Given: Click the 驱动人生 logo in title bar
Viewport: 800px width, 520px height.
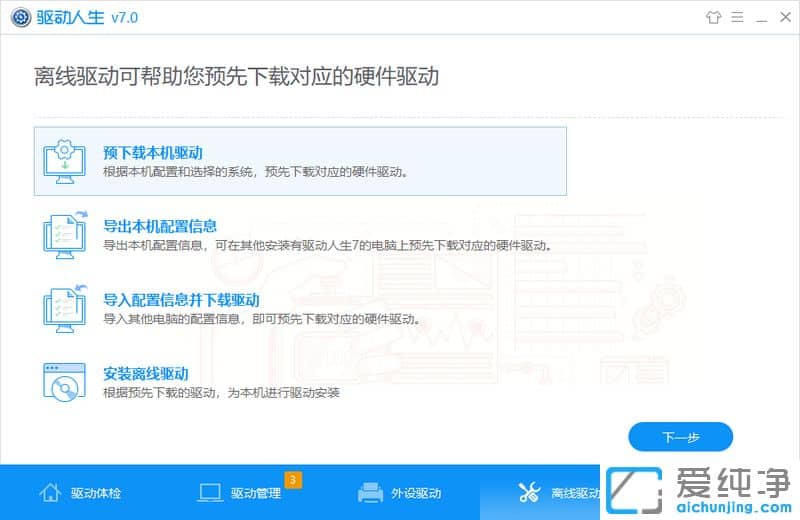Looking at the screenshot, I should point(17,16).
